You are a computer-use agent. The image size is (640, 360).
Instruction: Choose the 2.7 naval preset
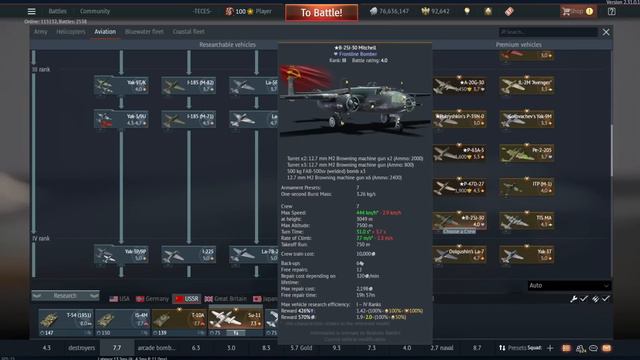click(442, 348)
